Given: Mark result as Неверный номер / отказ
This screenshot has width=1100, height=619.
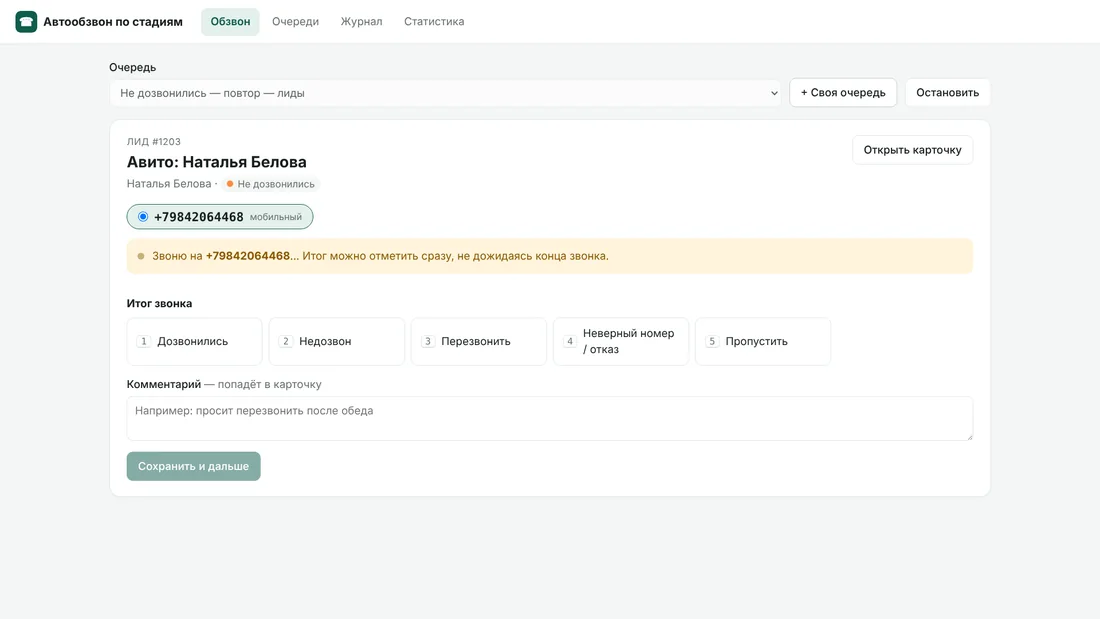Looking at the screenshot, I should click(x=621, y=342).
